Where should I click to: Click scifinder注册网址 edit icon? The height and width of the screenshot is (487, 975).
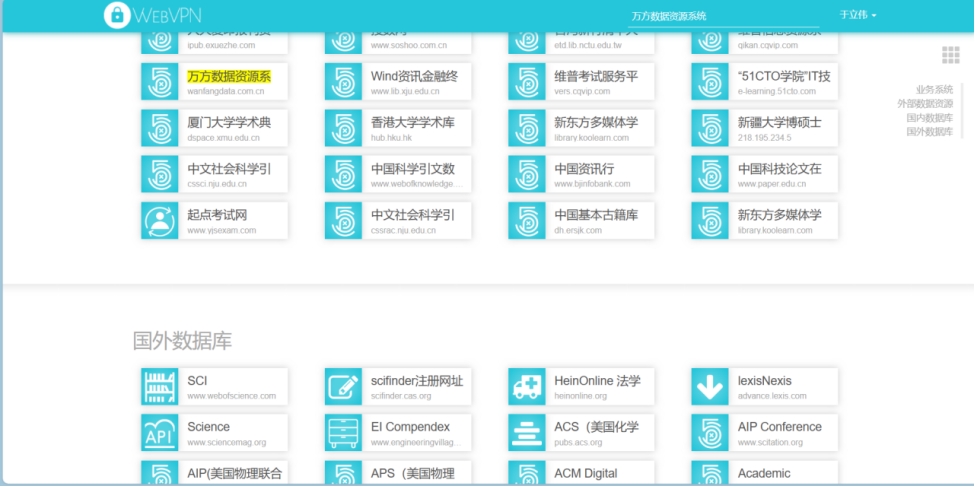[343, 387]
